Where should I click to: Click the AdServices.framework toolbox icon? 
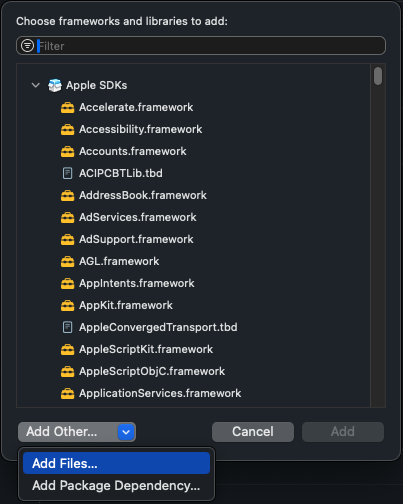pyautogui.click(x=68, y=217)
